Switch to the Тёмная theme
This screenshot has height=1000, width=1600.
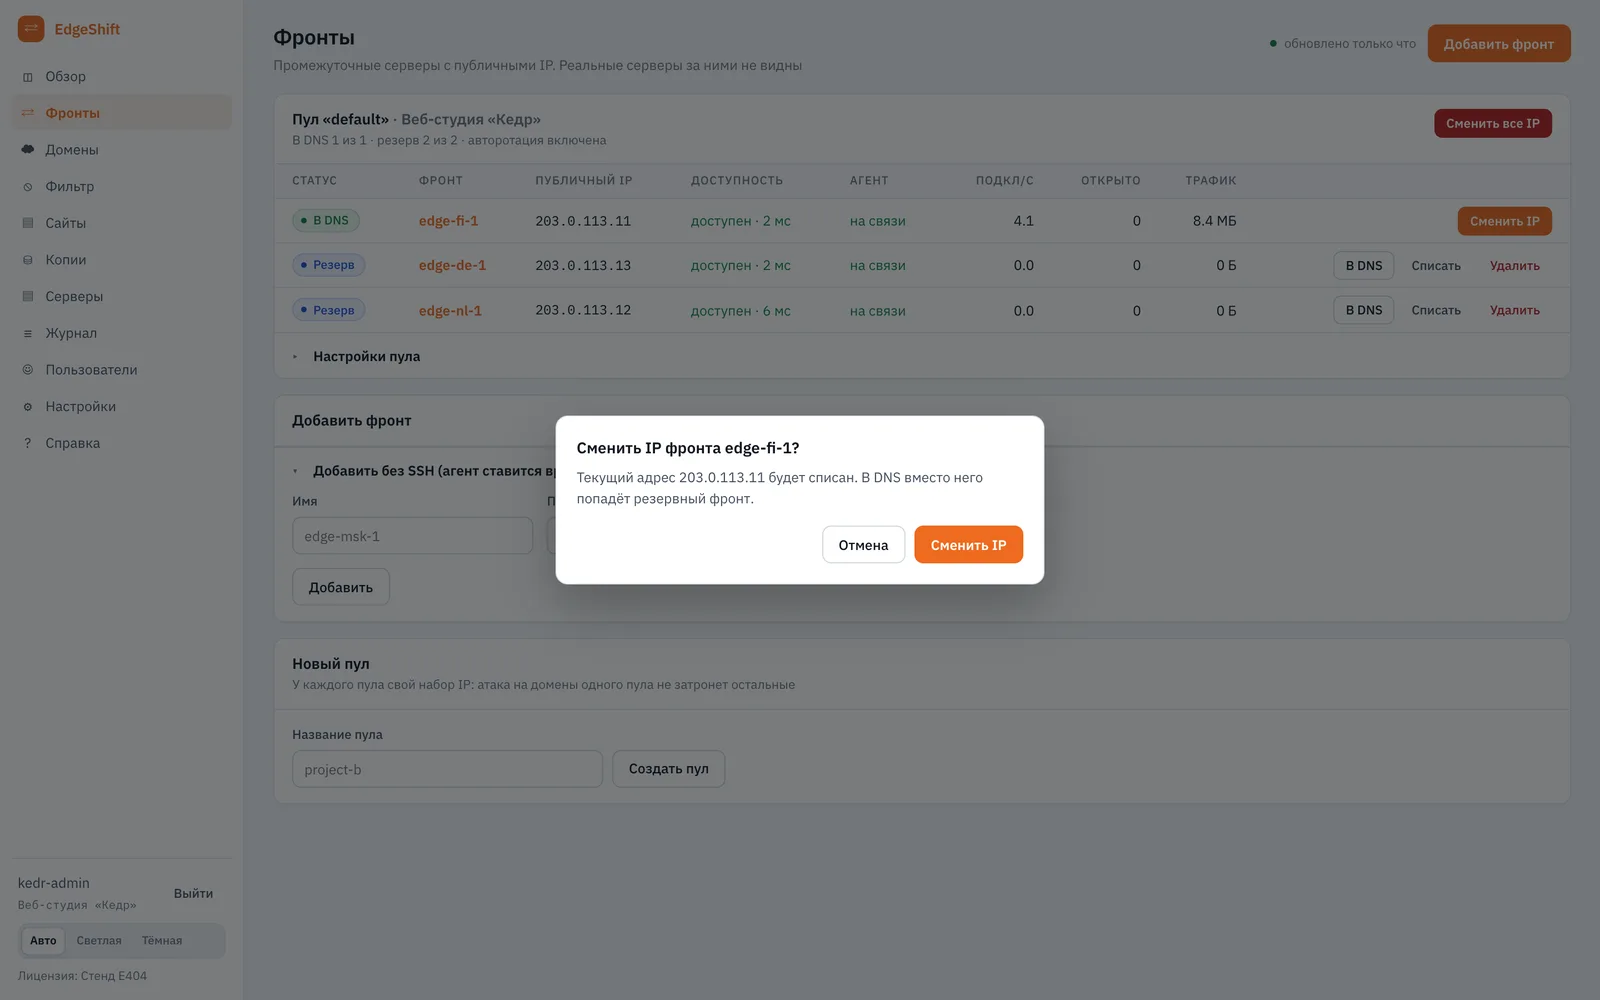[x=162, y=941]
